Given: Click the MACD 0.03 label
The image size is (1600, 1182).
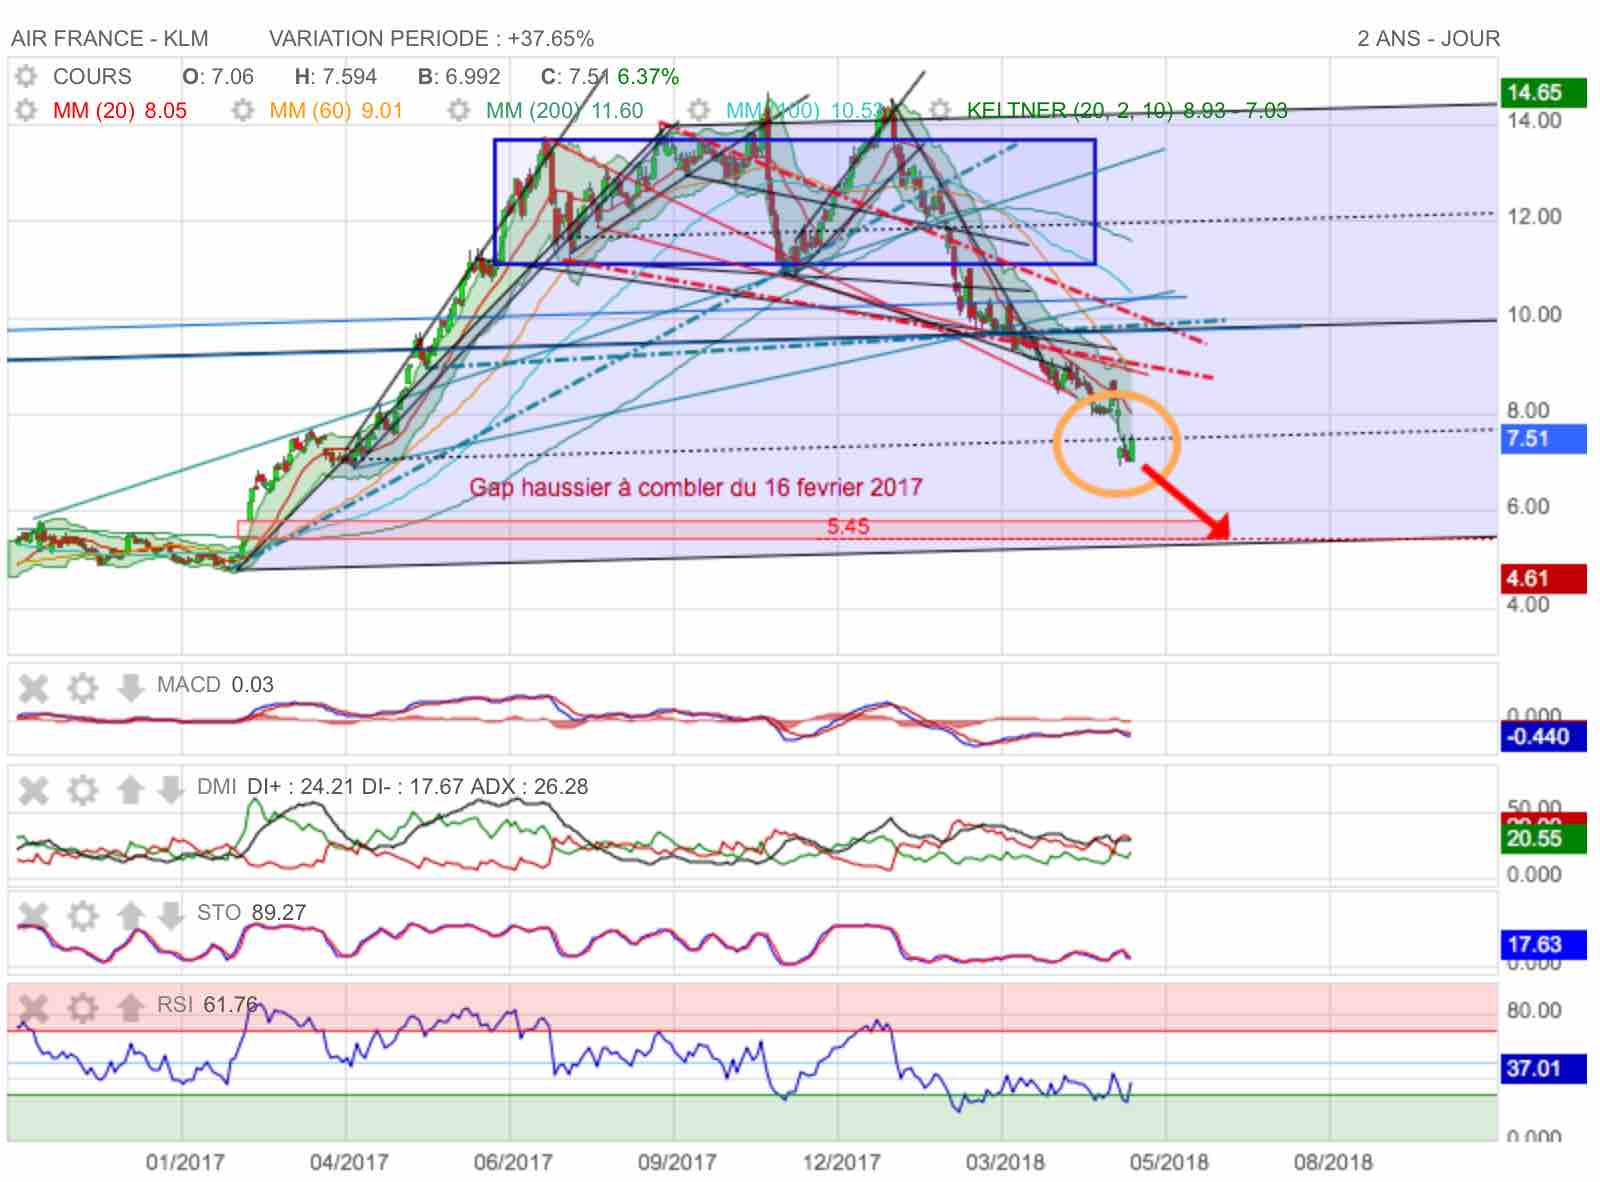Looking at the screenshot, I should pyautogui.click(x=215, y=685).
